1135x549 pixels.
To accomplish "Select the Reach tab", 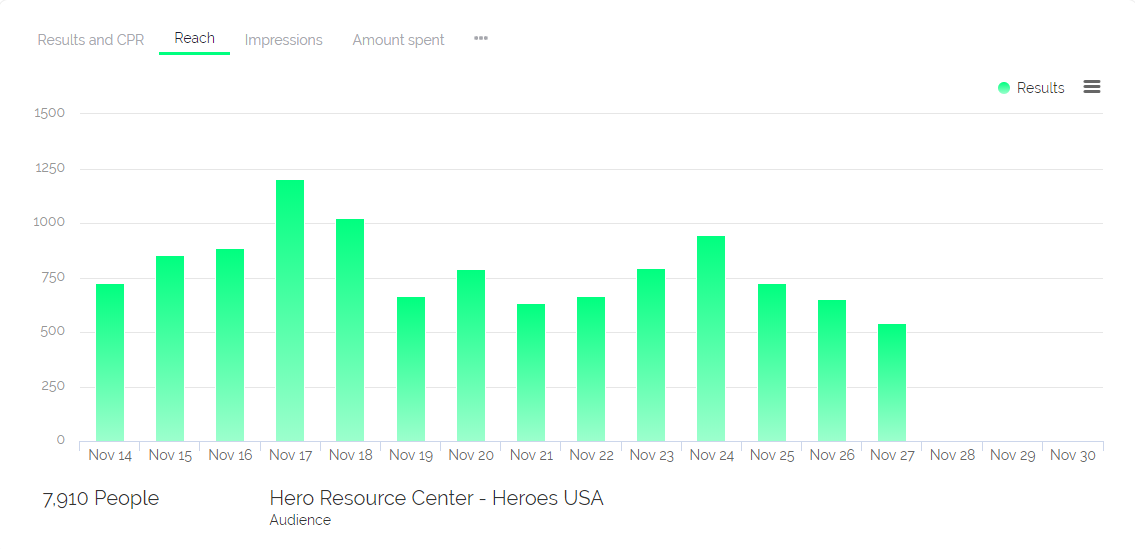I will (194, 38).
